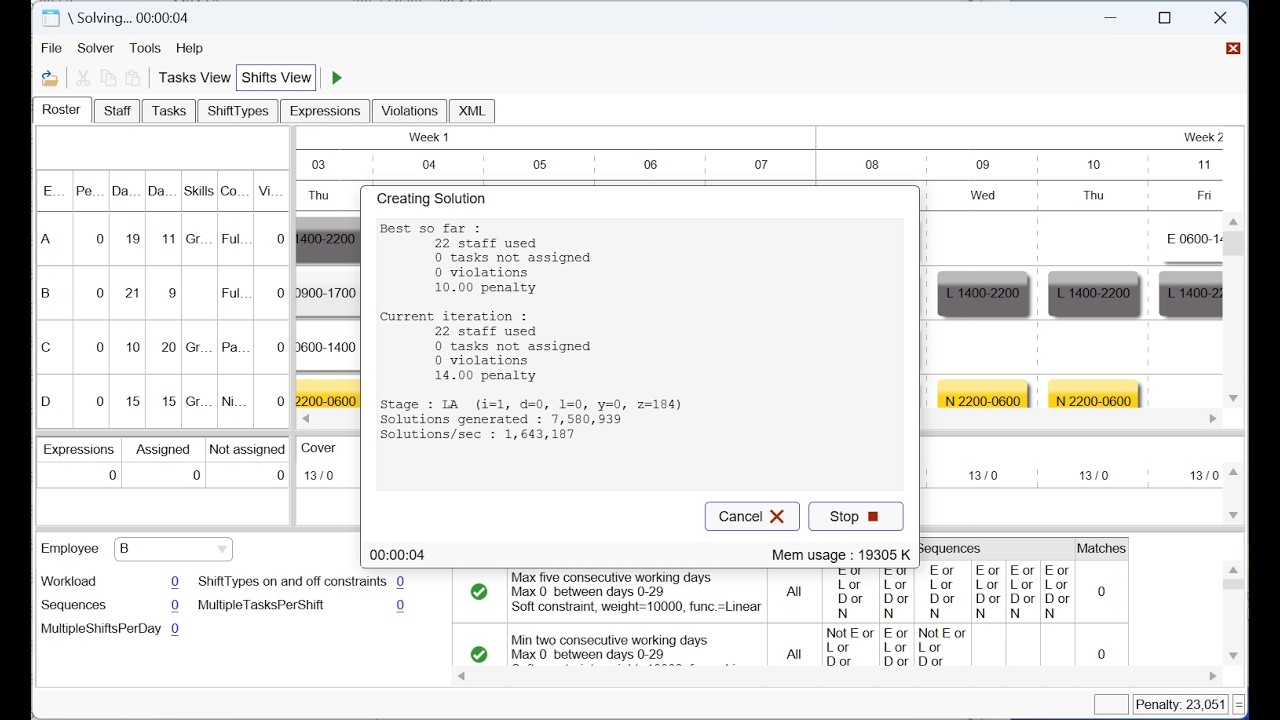The width and height of the screenshot is (1280, 720).
Task: Click the MultipleTasksPerShift count link
Action: pyautogui.click(x=400, y=605)
